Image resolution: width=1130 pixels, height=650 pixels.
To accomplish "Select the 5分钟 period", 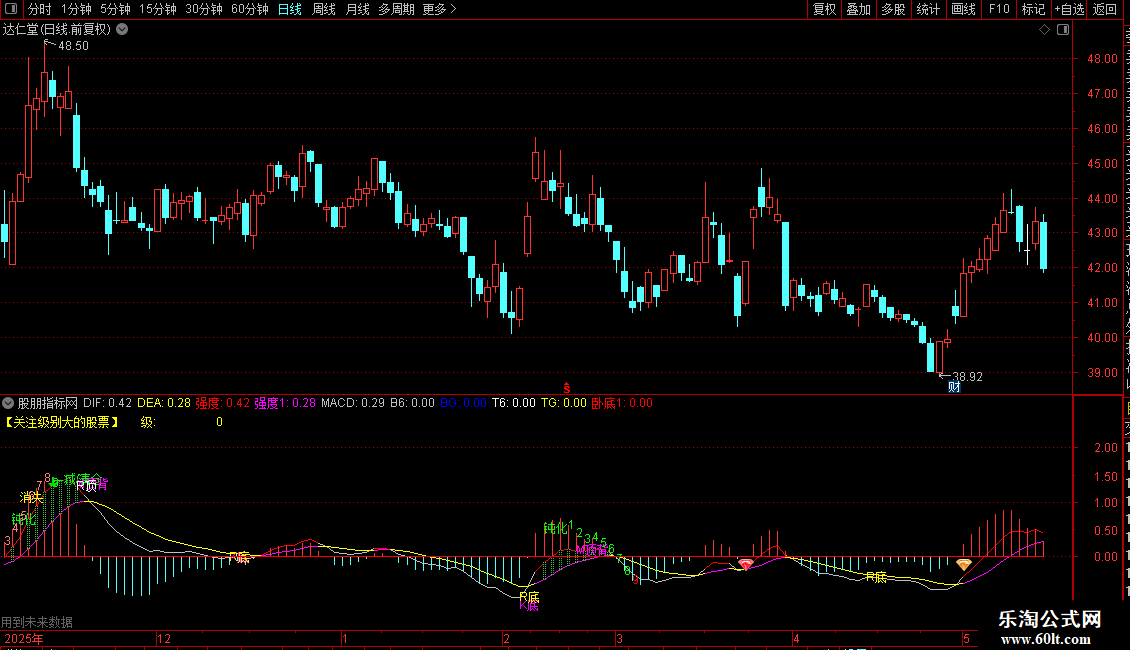I will (115, 9).
